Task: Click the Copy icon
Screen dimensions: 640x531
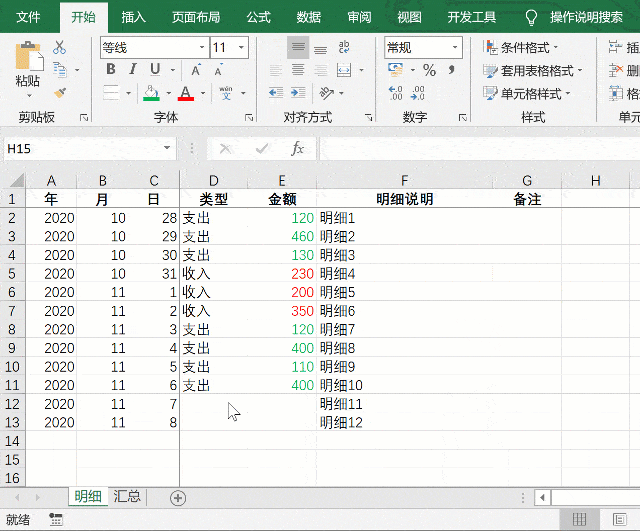Action: pyautogui.click(x=60, y=70)
